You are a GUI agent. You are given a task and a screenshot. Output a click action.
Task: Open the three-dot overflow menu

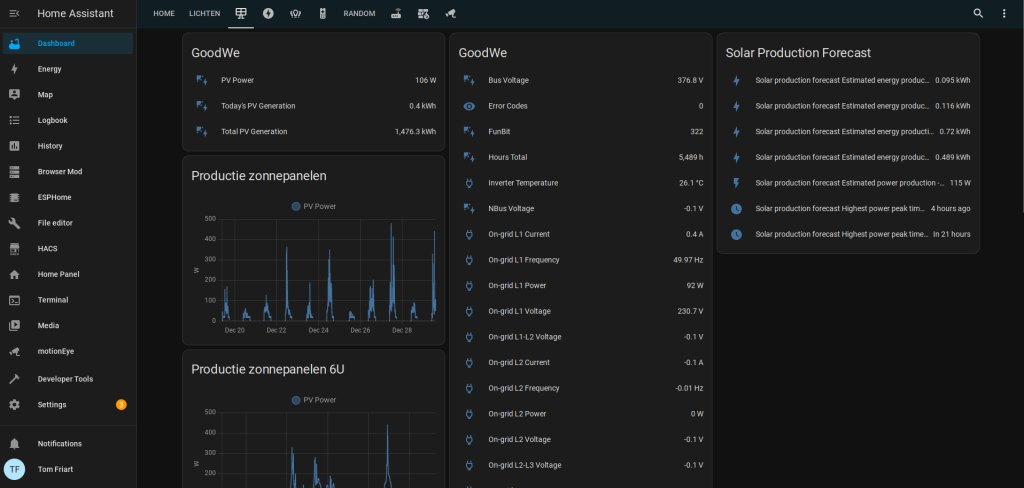coord(1004,14)
